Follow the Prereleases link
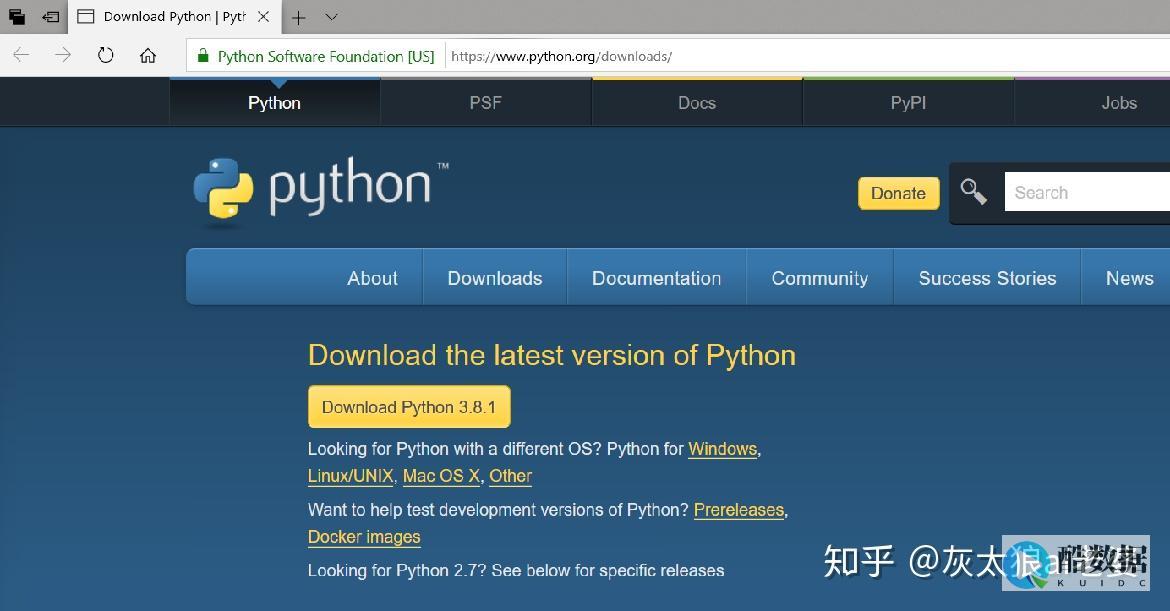Screen dimensions: 1170x611 [739, 510]
